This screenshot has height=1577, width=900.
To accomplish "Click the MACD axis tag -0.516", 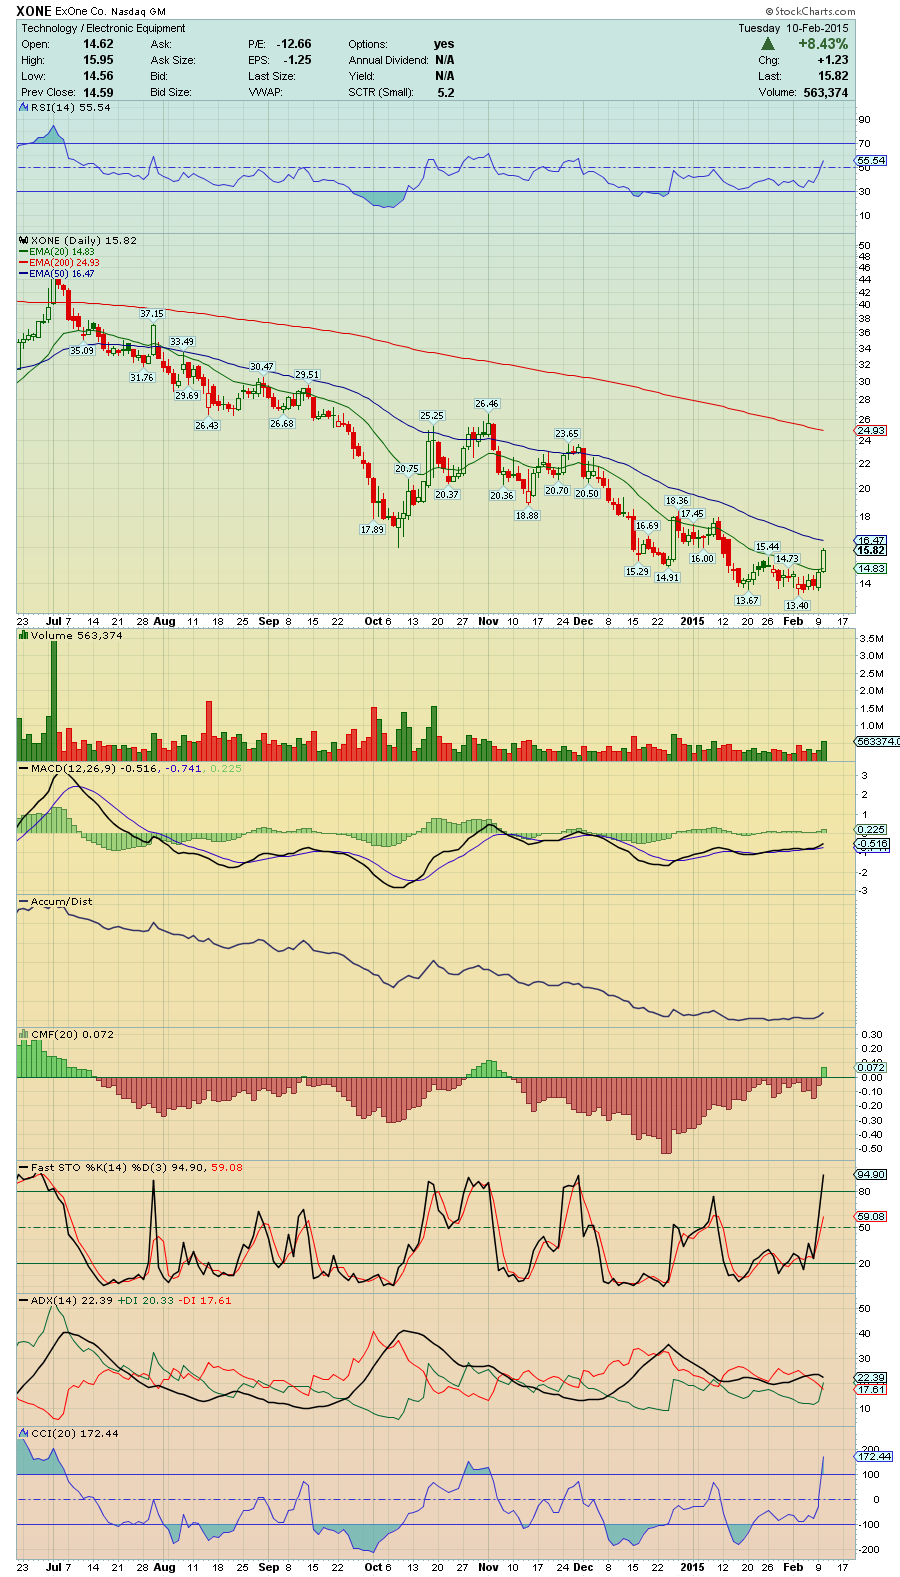I will [872, 844].
